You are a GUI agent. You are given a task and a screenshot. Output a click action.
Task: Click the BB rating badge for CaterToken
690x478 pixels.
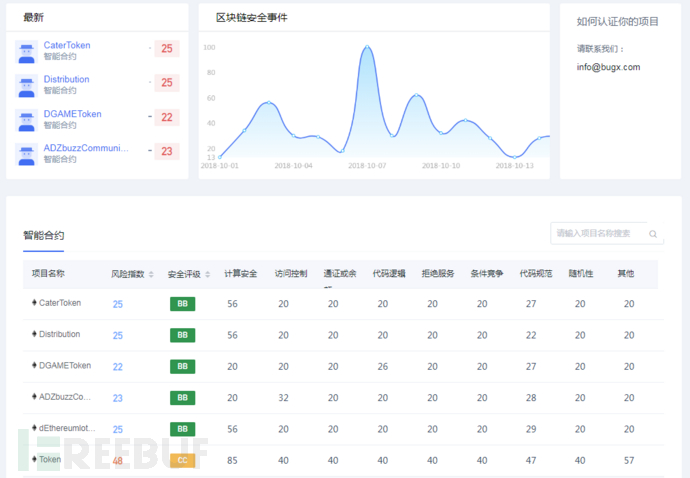click(x=183, y=304)
